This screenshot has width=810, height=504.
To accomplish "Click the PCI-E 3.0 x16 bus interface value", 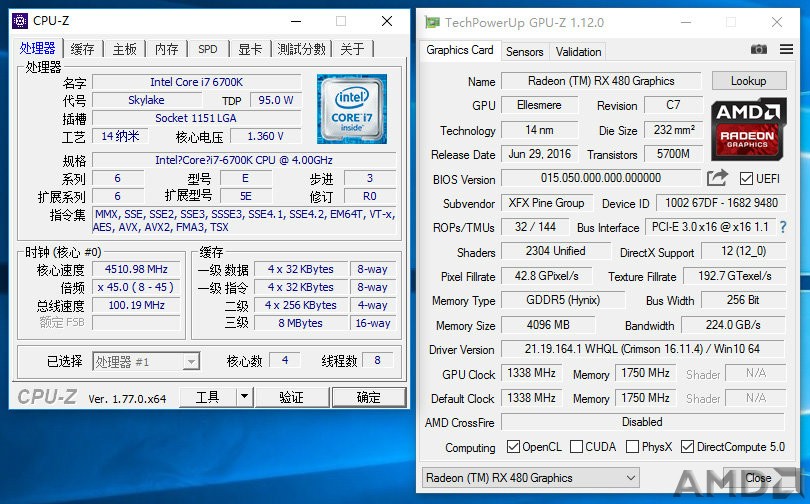I will [x=710, y=227].
